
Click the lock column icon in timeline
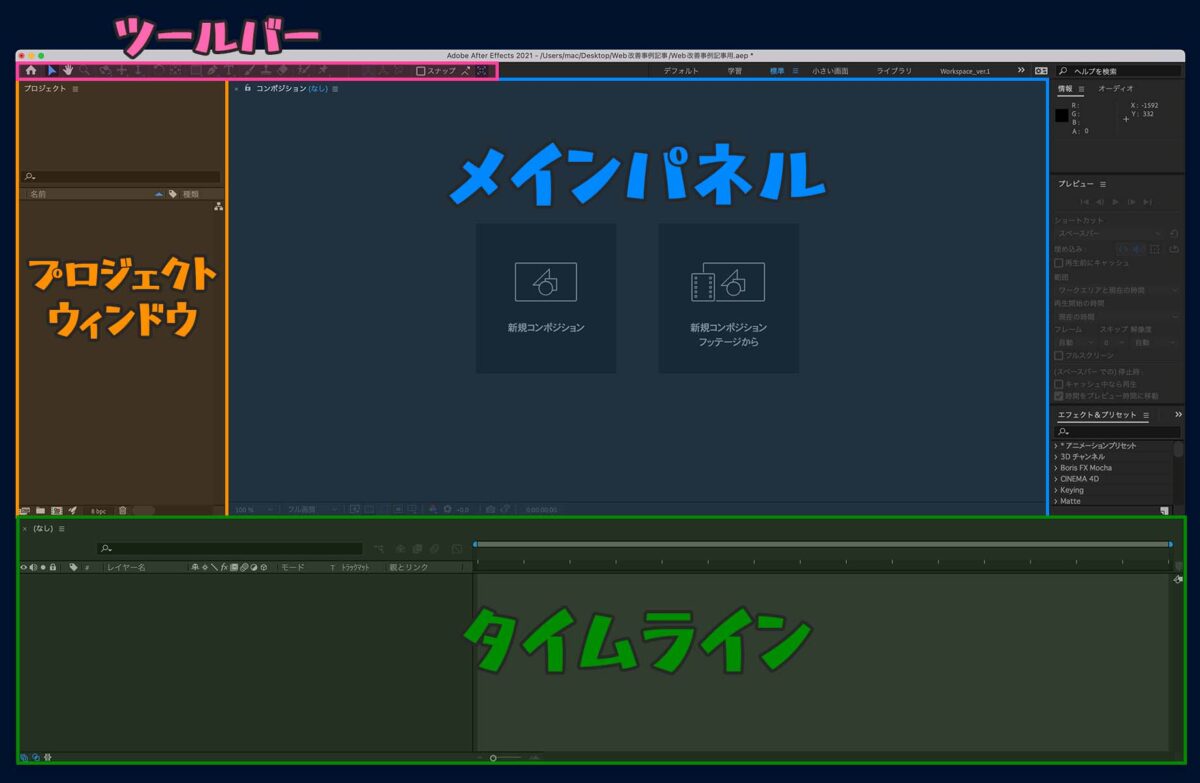tap(52, 567)
